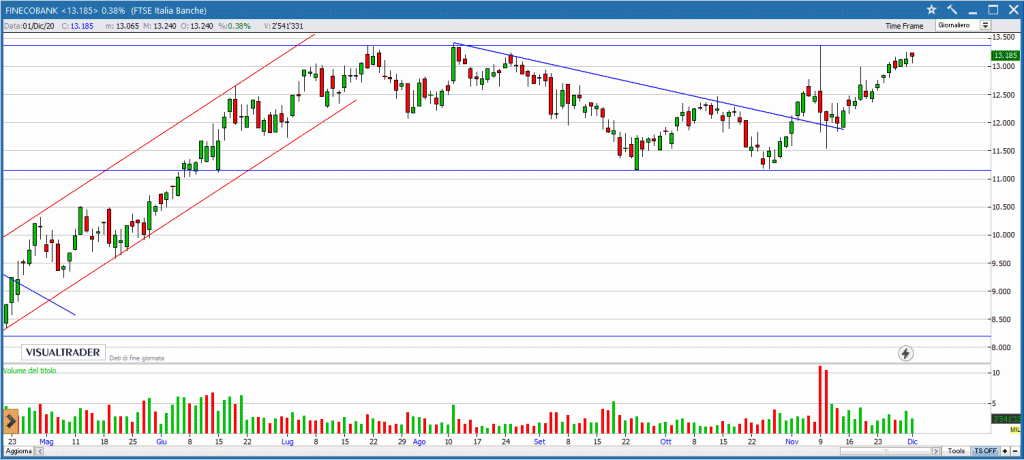Click the 'Dati di fine giornata' note
Screen dimensions: 1024x460
(x=137, y=358)
